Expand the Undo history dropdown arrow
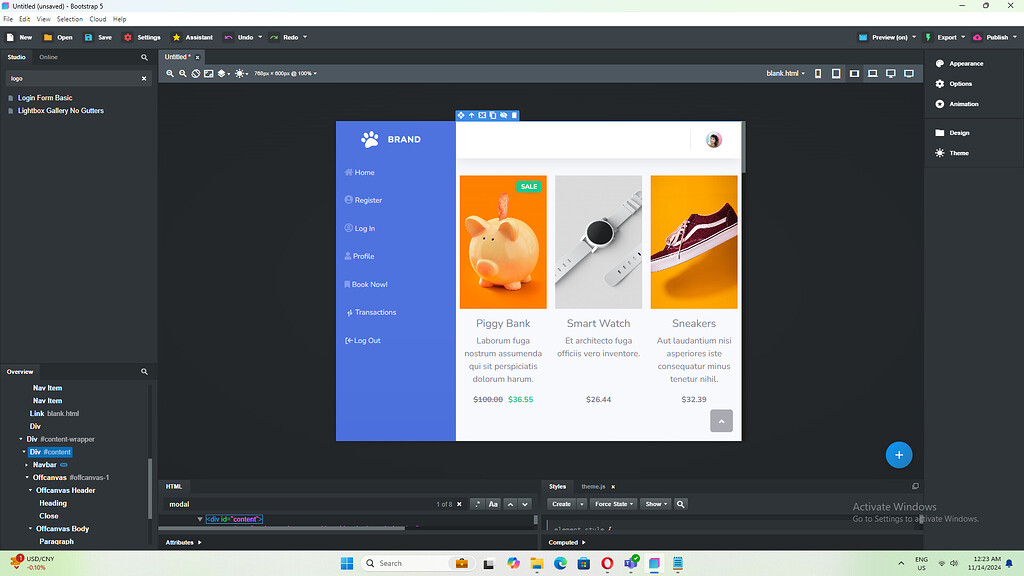Viewport: 1024px width, 576px height. [258, 37]
